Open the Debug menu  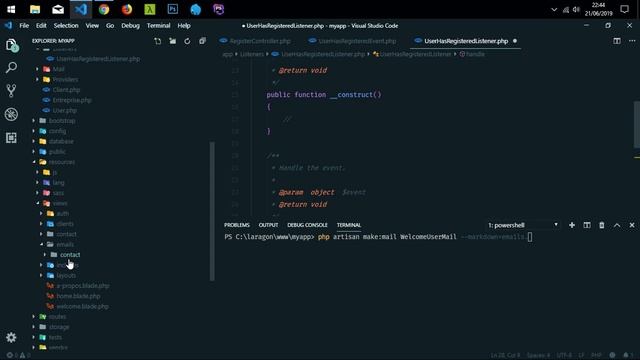130,25
